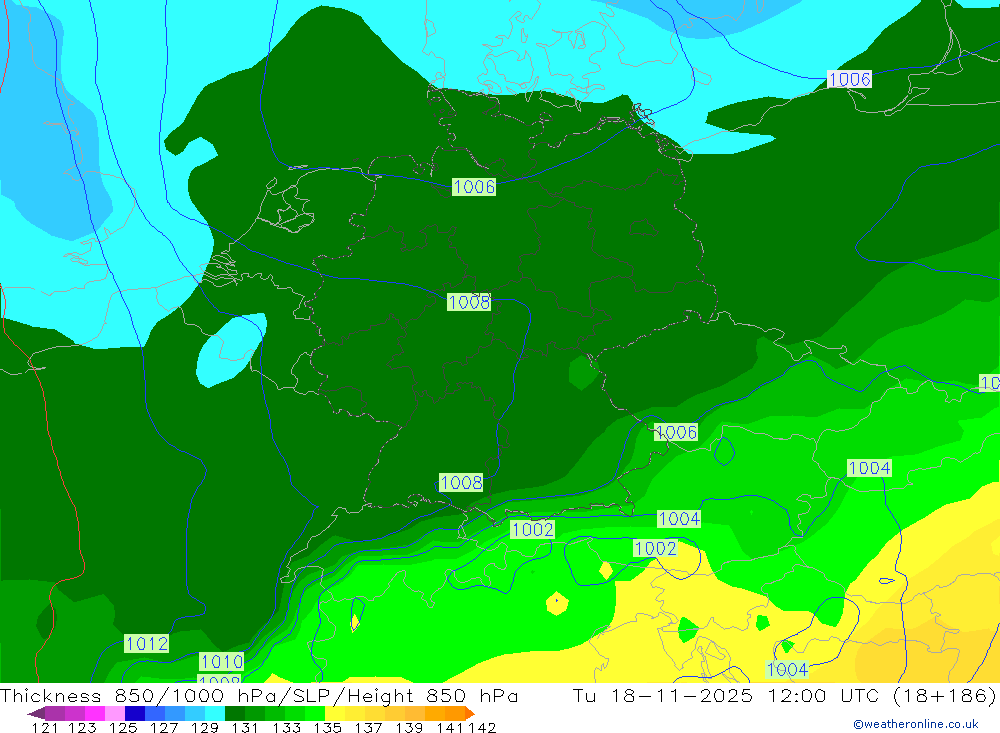Click the orange arrow at legend end
This screenshot has width=1000, height=733.
click(470, 713)
